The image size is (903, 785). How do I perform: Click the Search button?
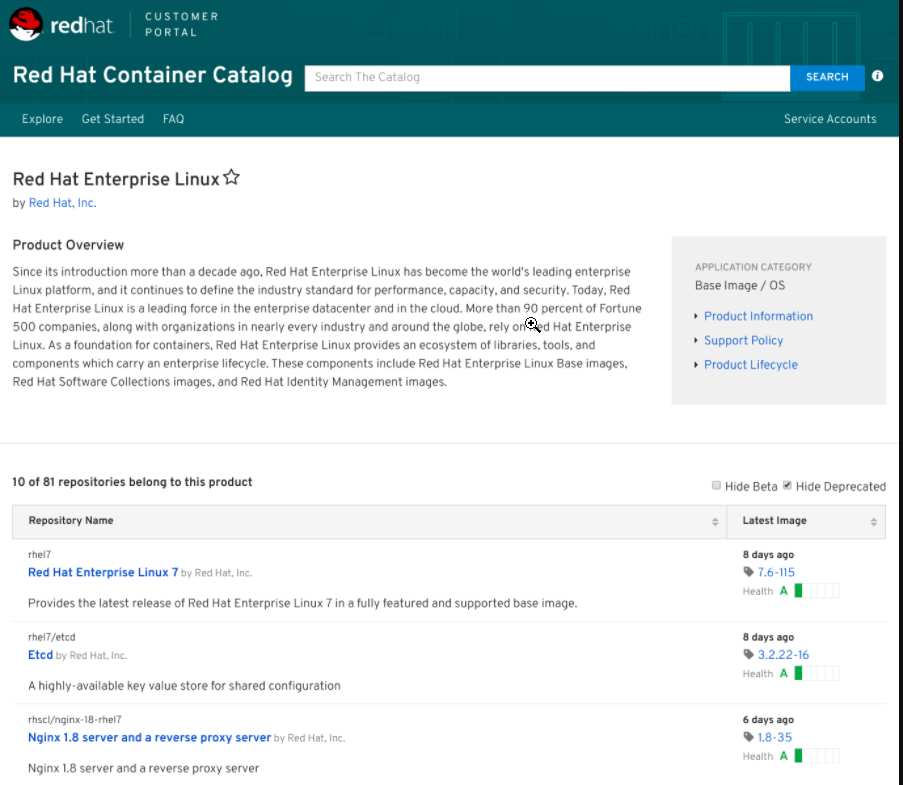827,77
